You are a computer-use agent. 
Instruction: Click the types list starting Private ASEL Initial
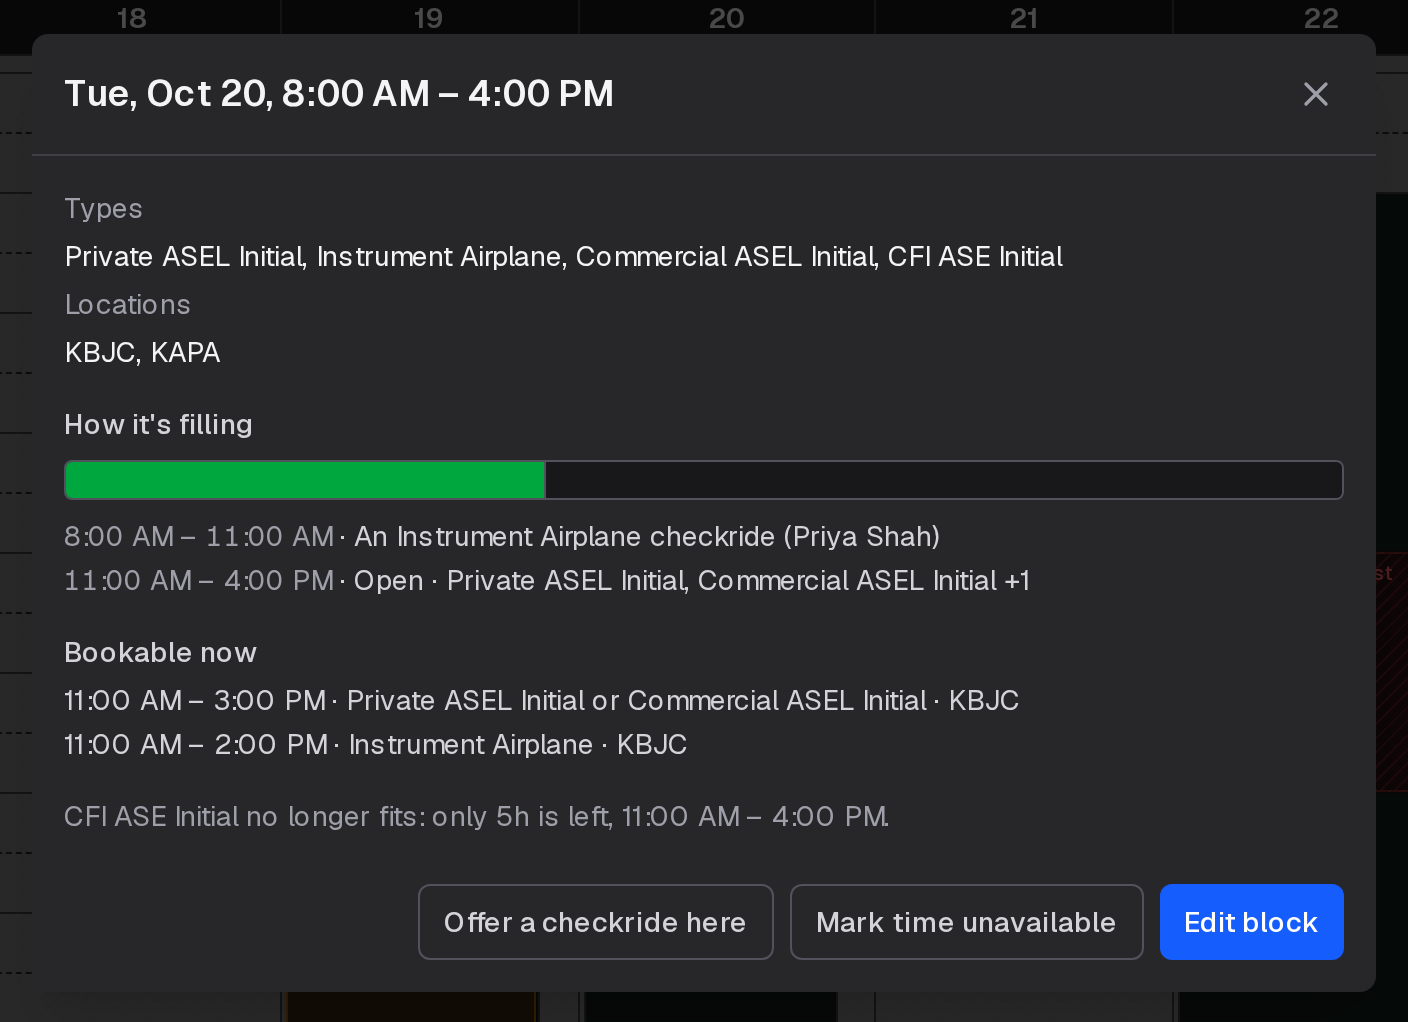tap(563, 257)
